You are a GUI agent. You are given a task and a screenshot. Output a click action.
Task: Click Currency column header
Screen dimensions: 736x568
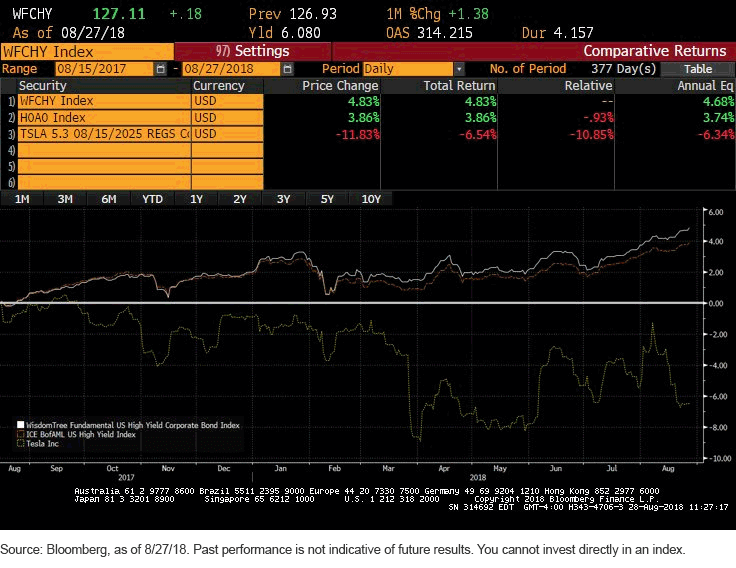(x=219, y=85)
